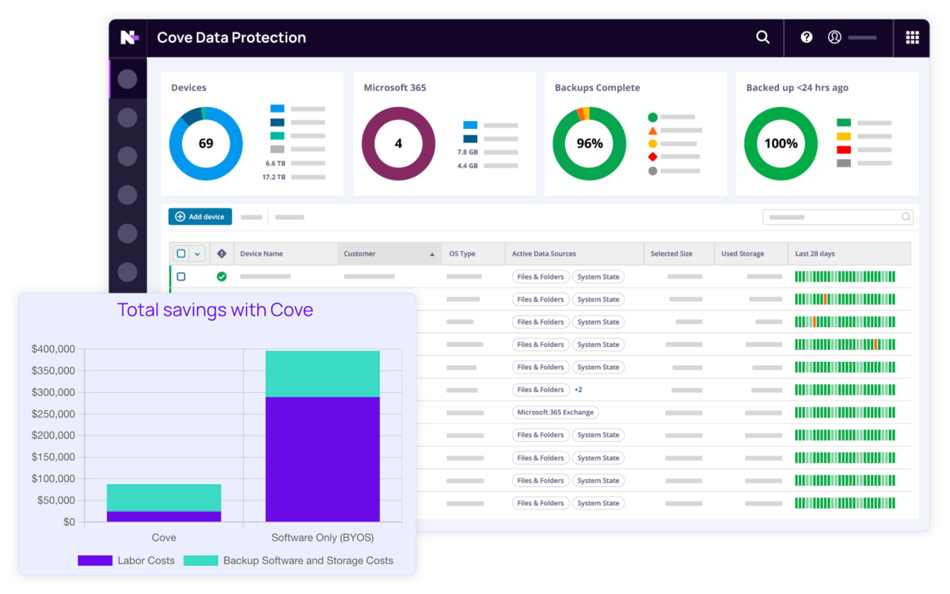Tick the select-all checkbox in the table header
The width and height of the screenshot is (950, 594).
point(181,253)
